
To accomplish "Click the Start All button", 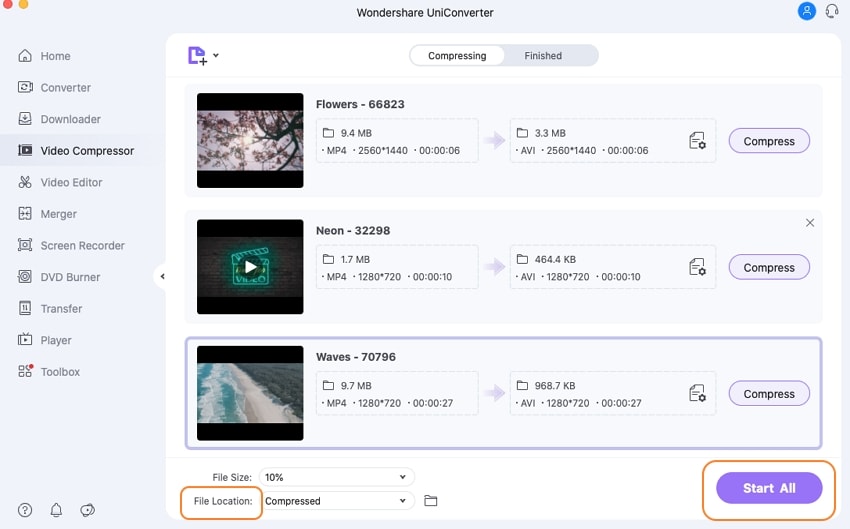I will pos(769,488).
